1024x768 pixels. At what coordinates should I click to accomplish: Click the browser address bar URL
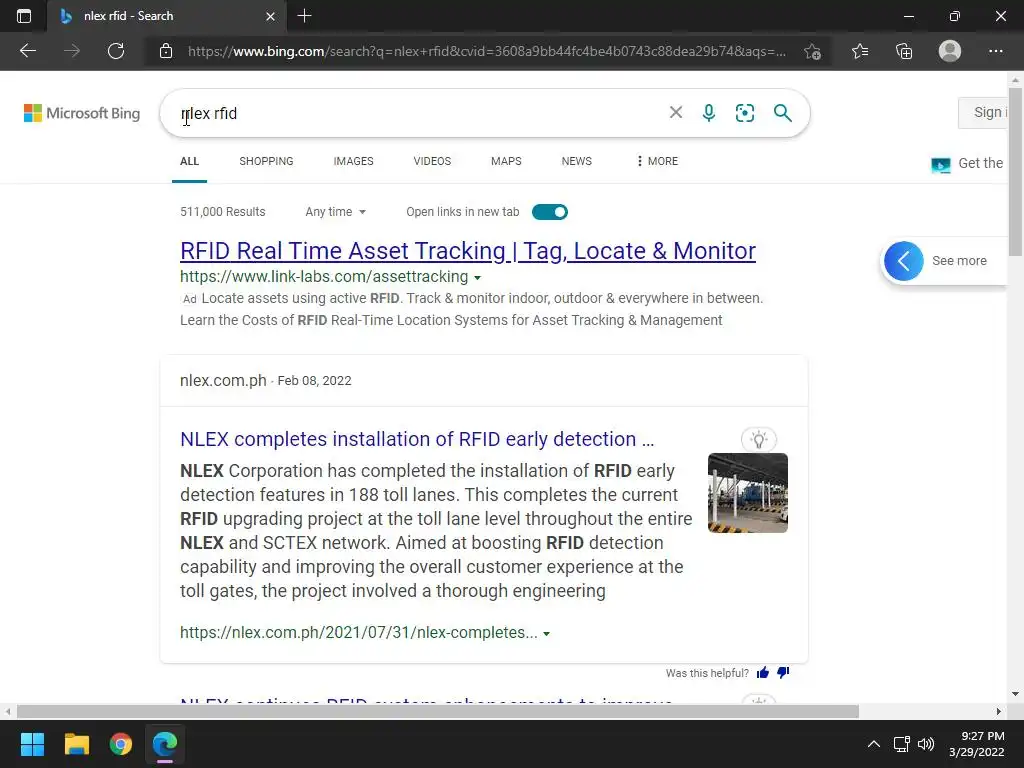487,51
